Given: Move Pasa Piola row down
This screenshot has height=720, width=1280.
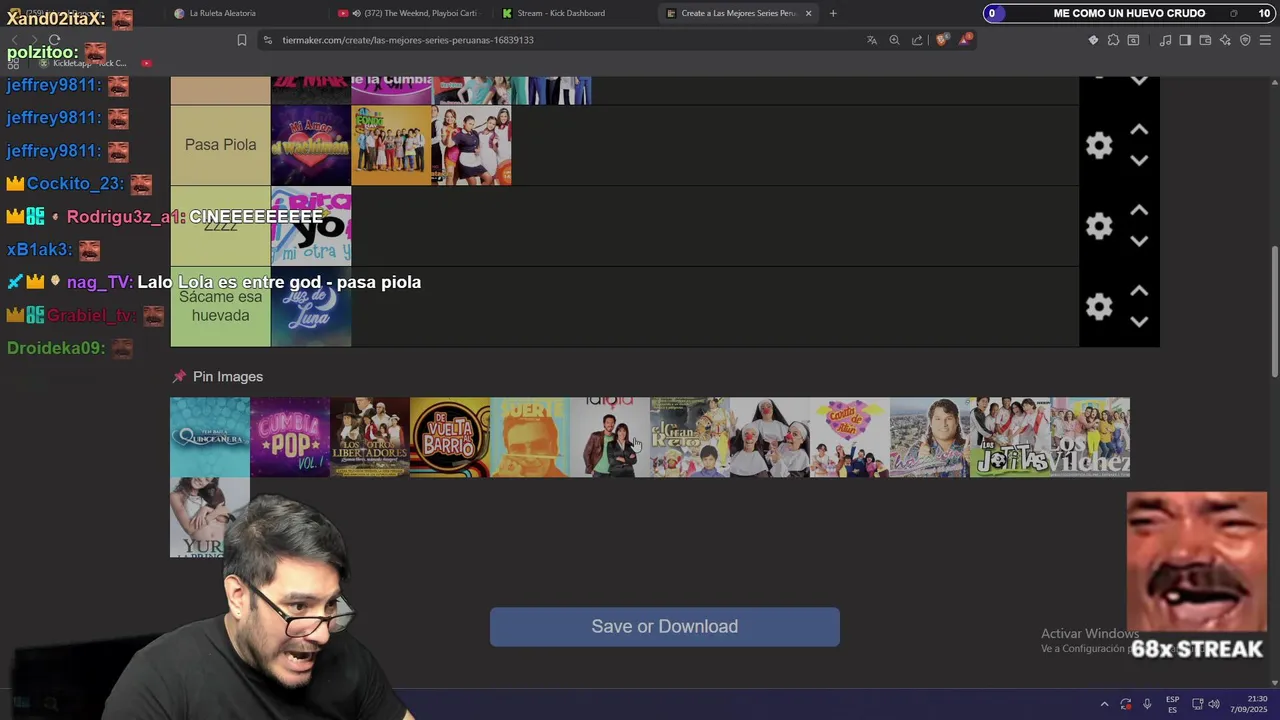Looking at the screenshot, I should coord(1138,160).
